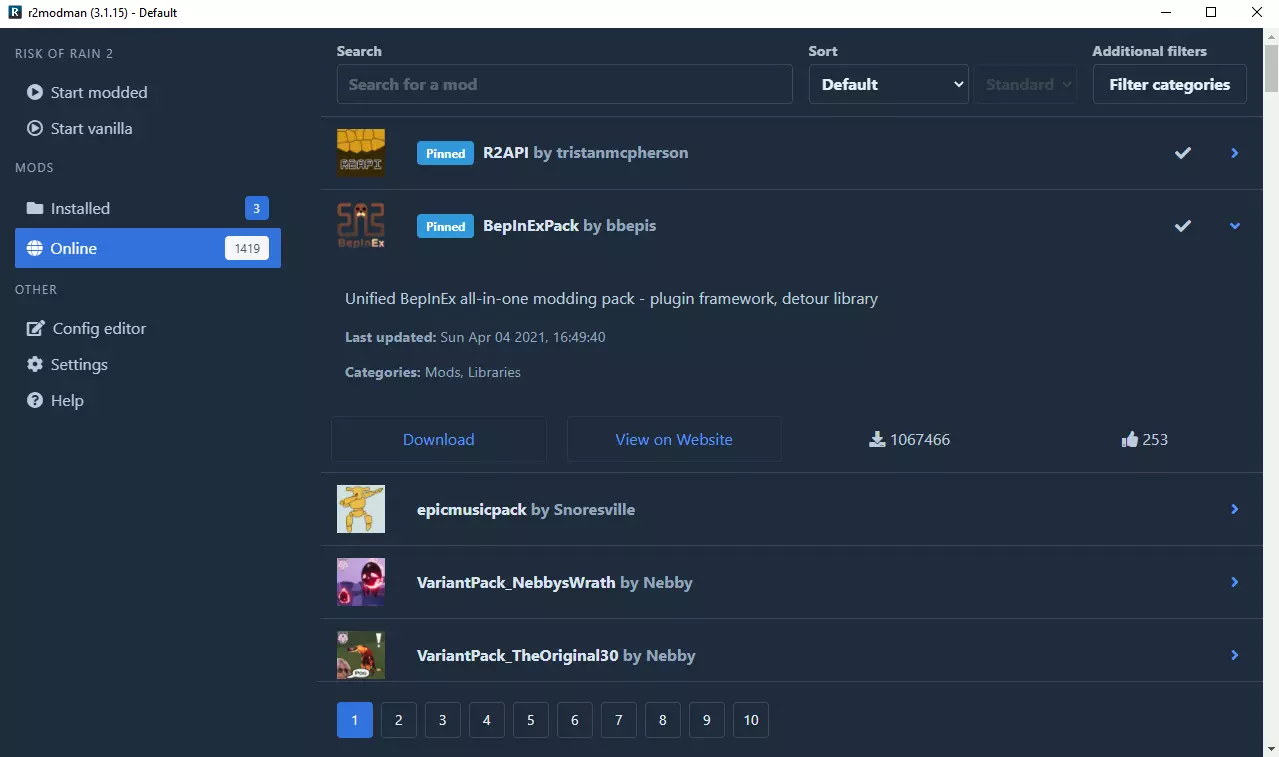The image size is (1279, 757).
Task: Click the BepInEx mod logo thumbnail
Action: tap(361, 226)
